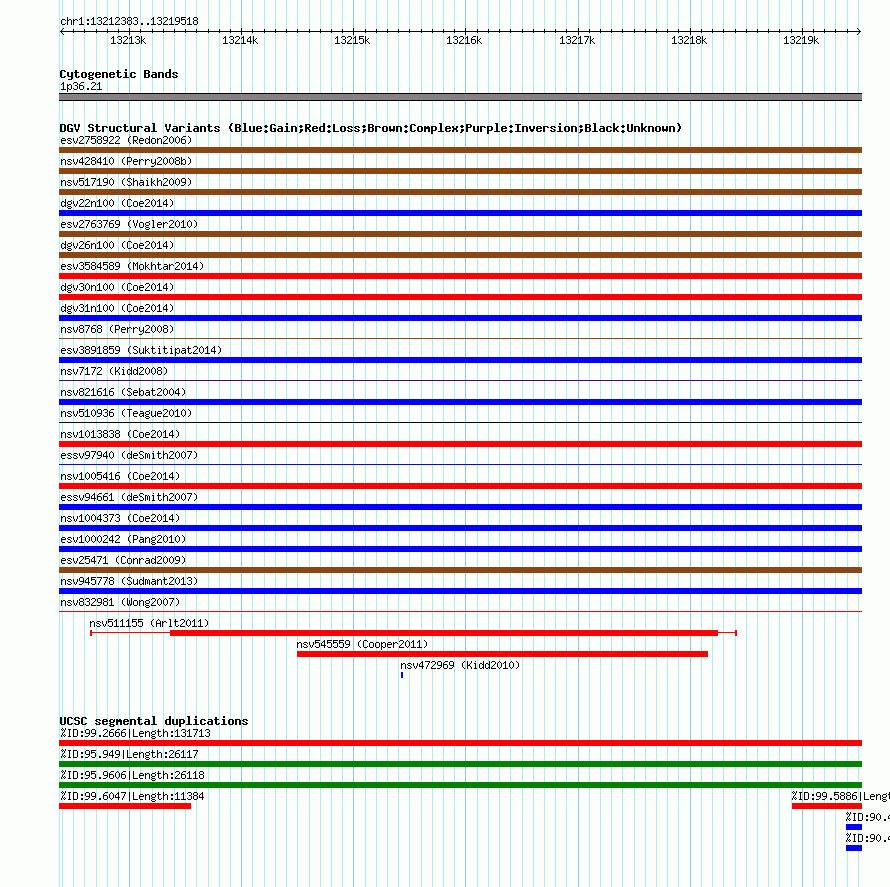Click the small blue mark under nsv472969
Image resolution: width=890 pixels, height=887 pixels.
coord(402,675)
